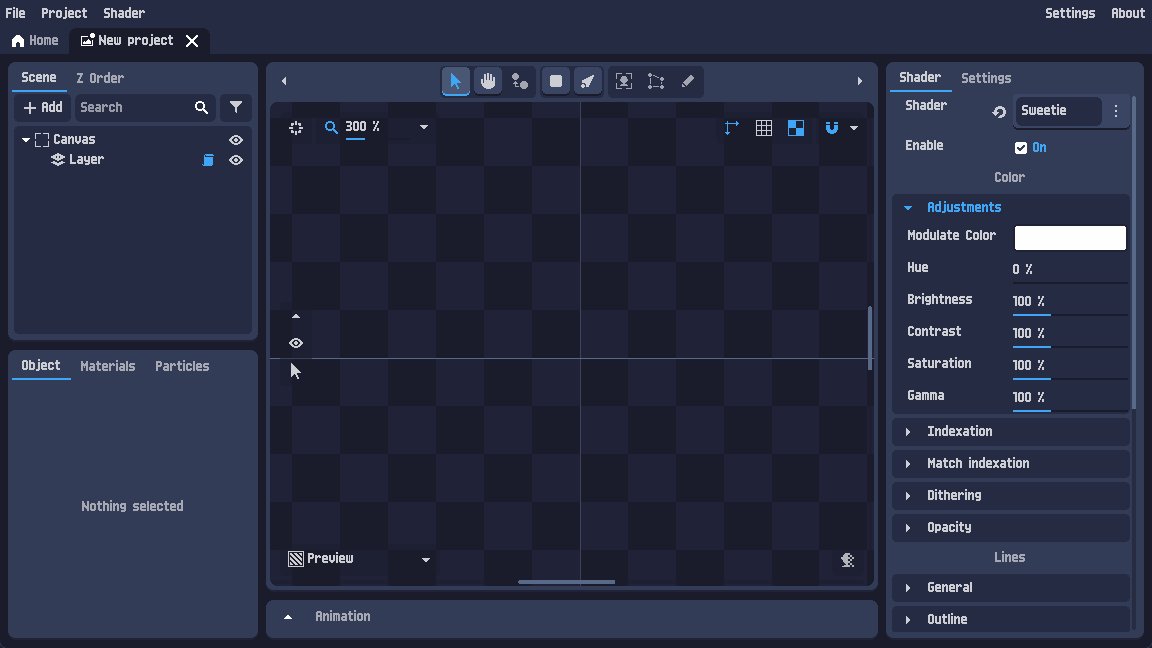The image size is (1152, 648).
Task: Click the Brightness slider value
Action: tap(1069, 302)
